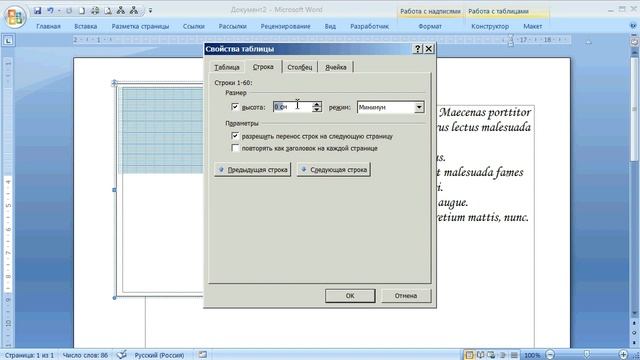The height and width of the screenshot is (360, 640).
Task: Click the 100% zoom level indicator
Action: [x=532, y=355]
